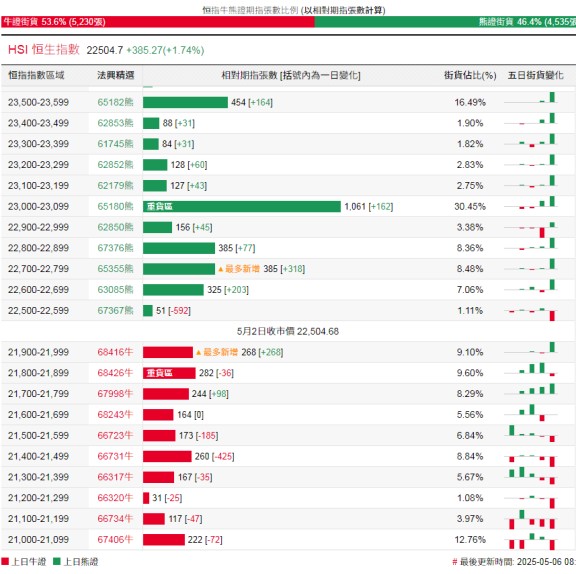Click the 最後更新時間 timestamp

coord(514,562)
